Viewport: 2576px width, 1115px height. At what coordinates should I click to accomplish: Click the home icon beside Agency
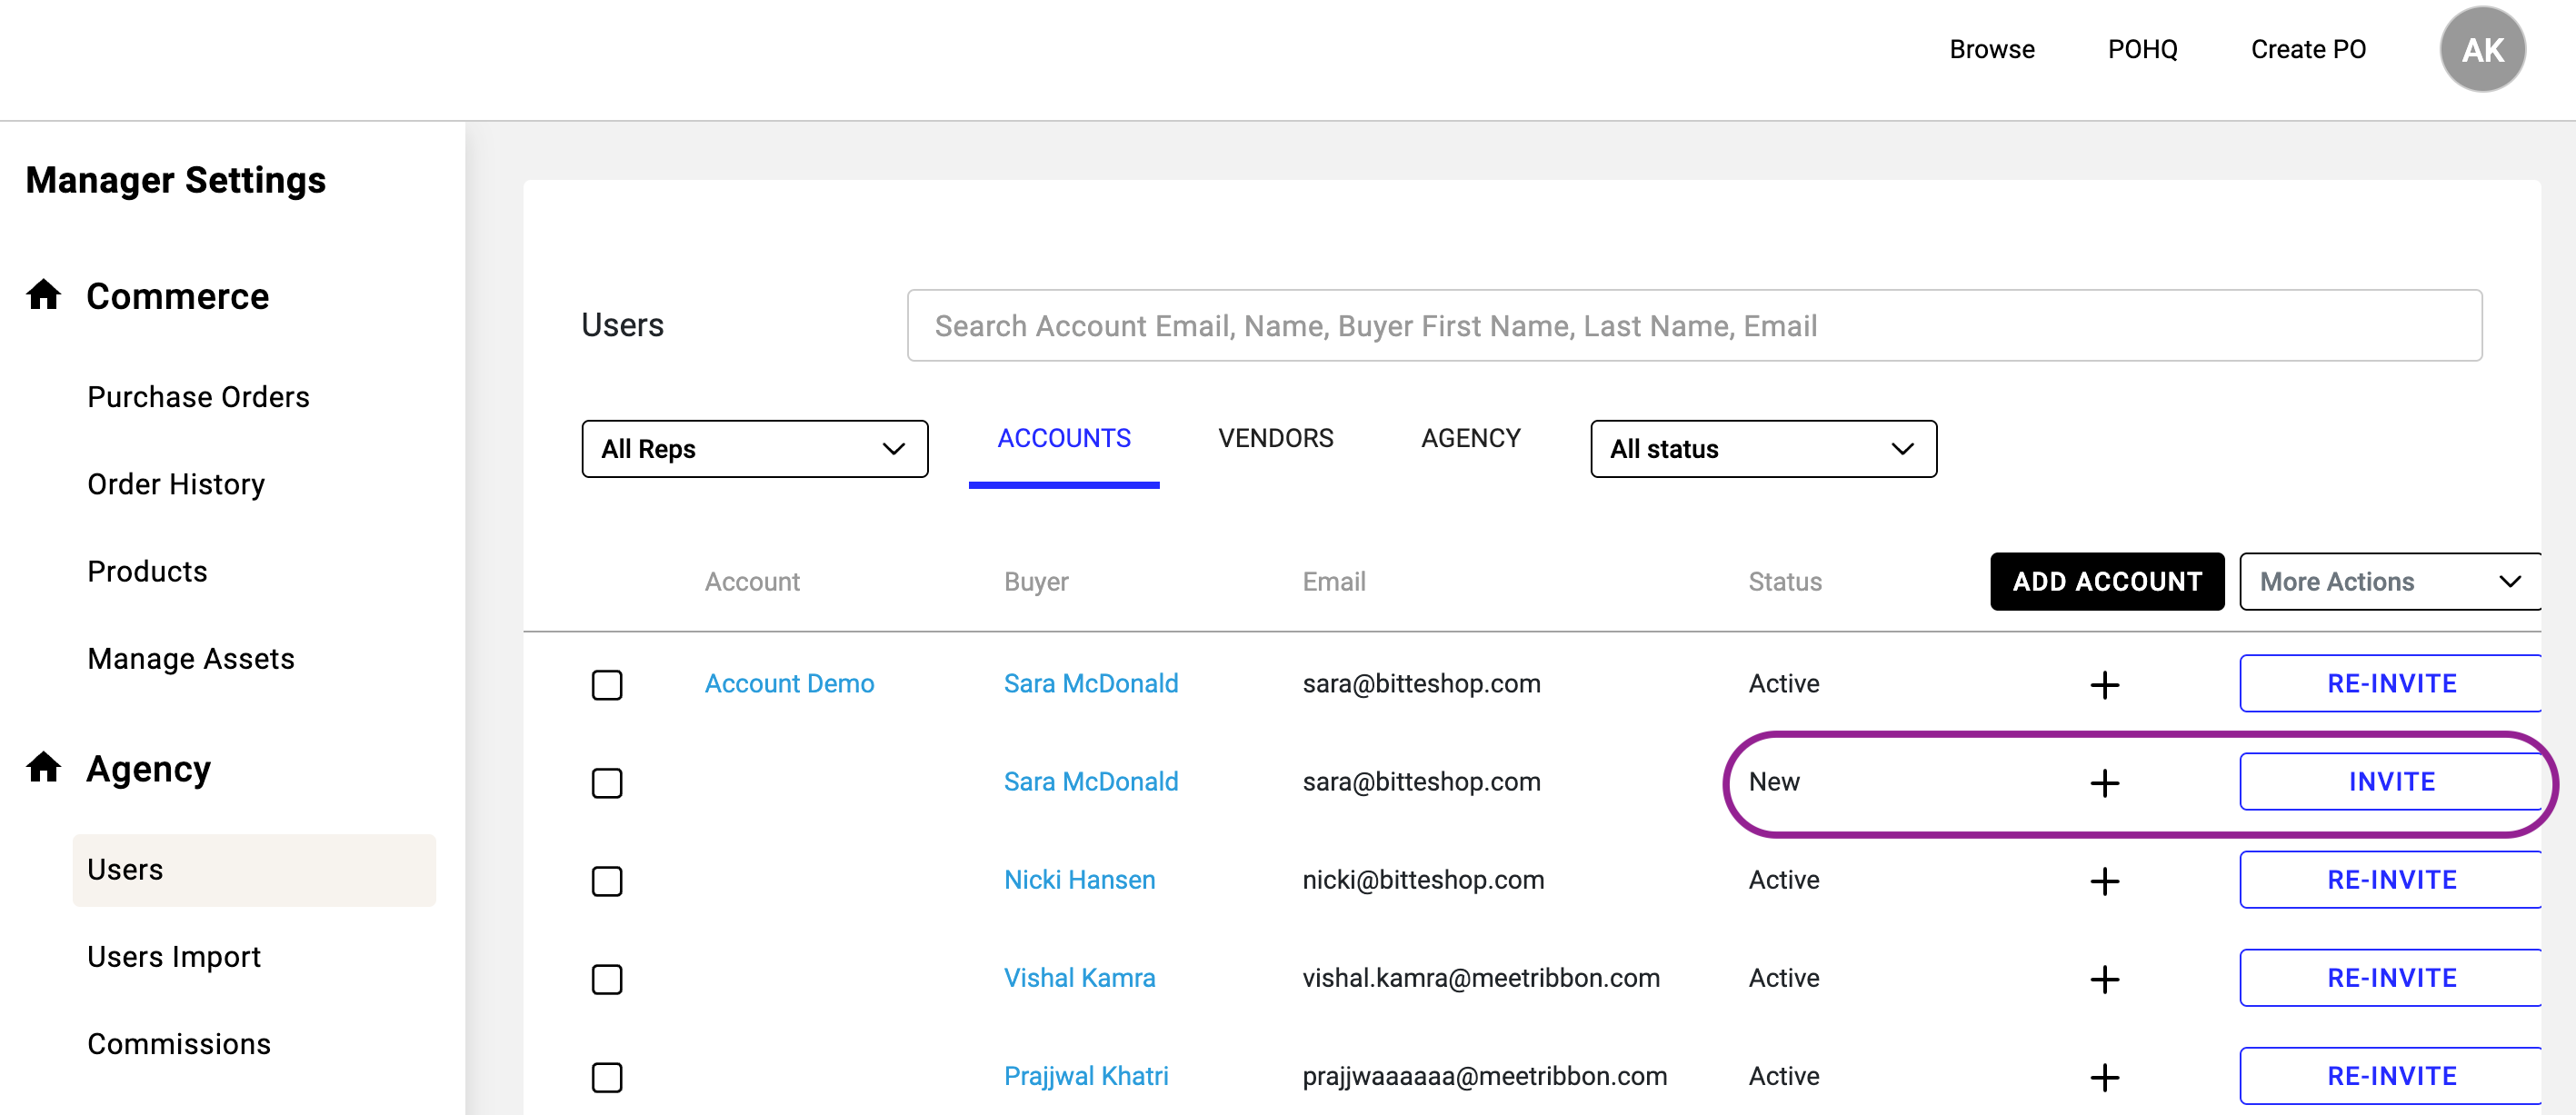tap(43, 767)
